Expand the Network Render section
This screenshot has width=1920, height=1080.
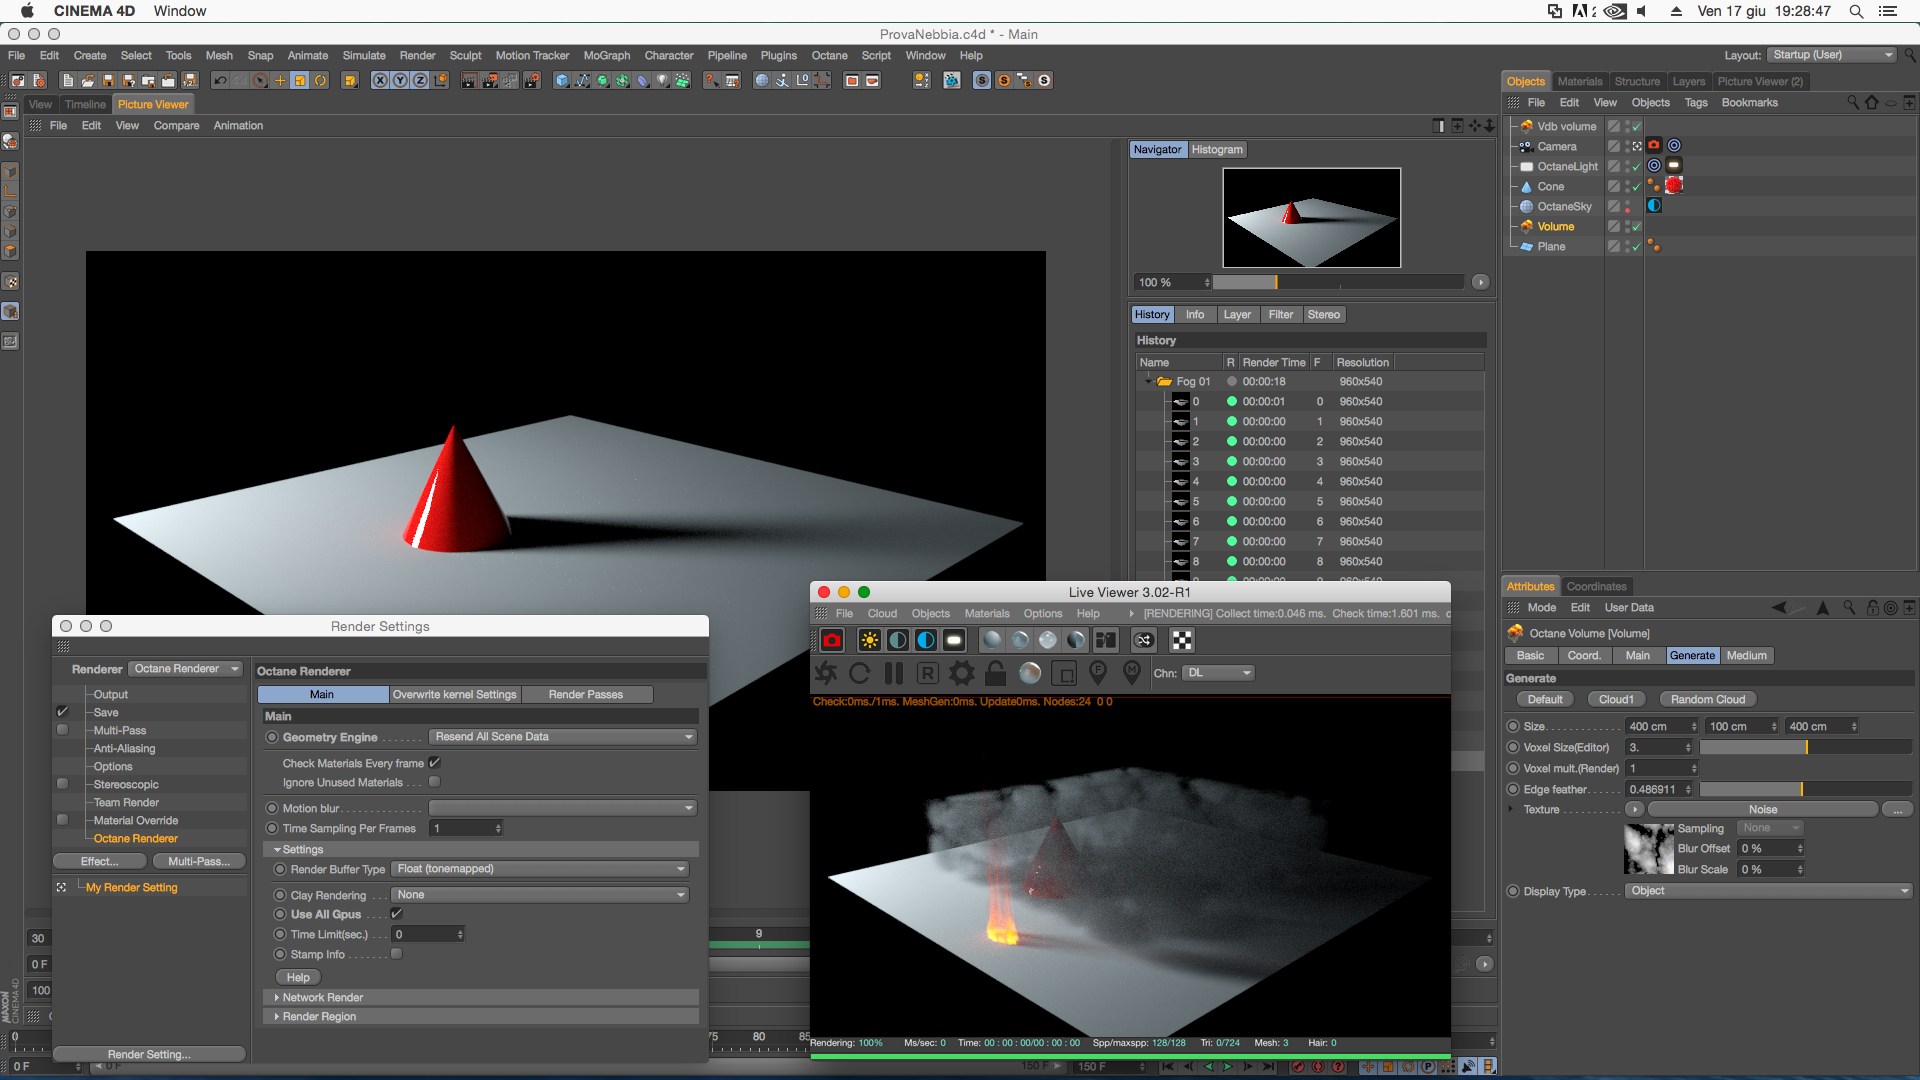[322, 997]
